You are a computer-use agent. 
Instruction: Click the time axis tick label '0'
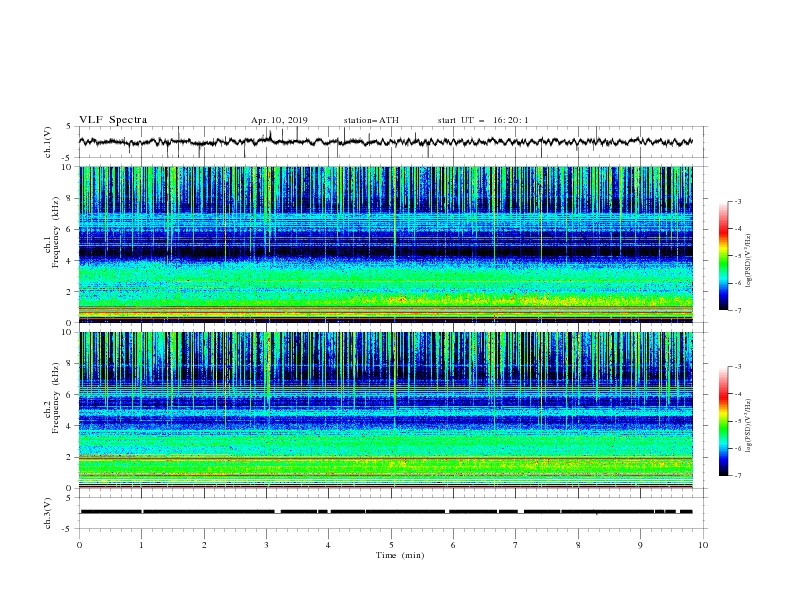[79, 545]
